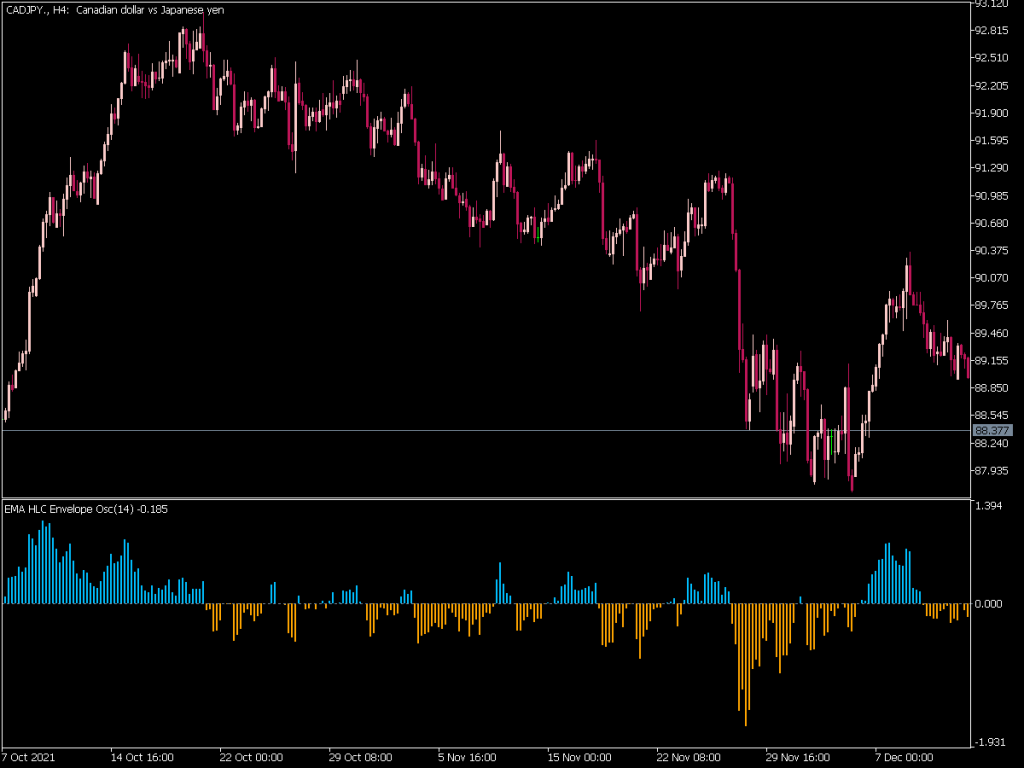Screen dimensions: 1024x768
Task: Toggle selection of the horizontal 88.377 price line
Action: coord(400,429)
